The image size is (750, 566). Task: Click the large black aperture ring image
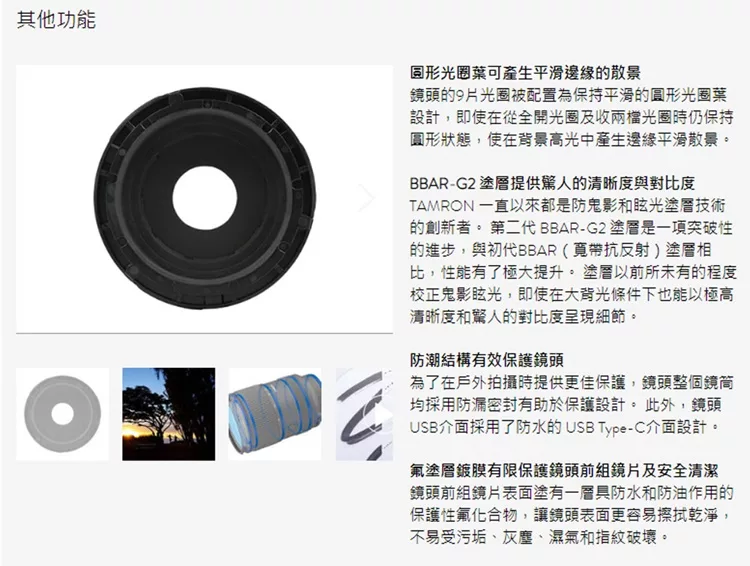pyautogui.click(x=205, y=198)
